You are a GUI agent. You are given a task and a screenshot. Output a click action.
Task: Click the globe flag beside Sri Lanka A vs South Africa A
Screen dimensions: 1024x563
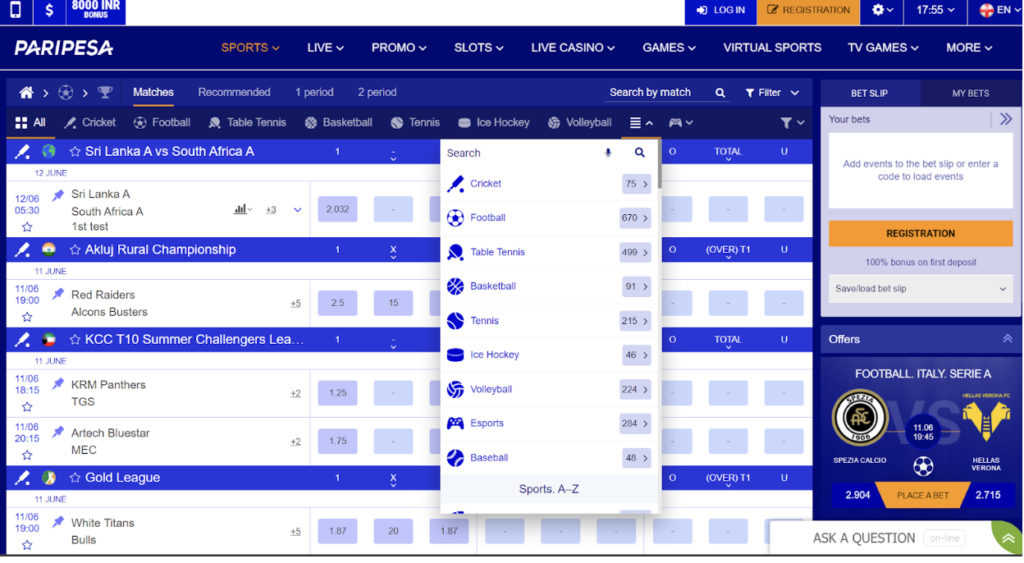49,152
